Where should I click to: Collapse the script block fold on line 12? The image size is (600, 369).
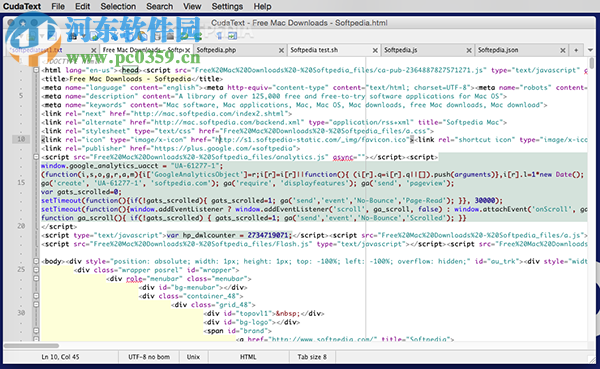[x=36, y=157]
